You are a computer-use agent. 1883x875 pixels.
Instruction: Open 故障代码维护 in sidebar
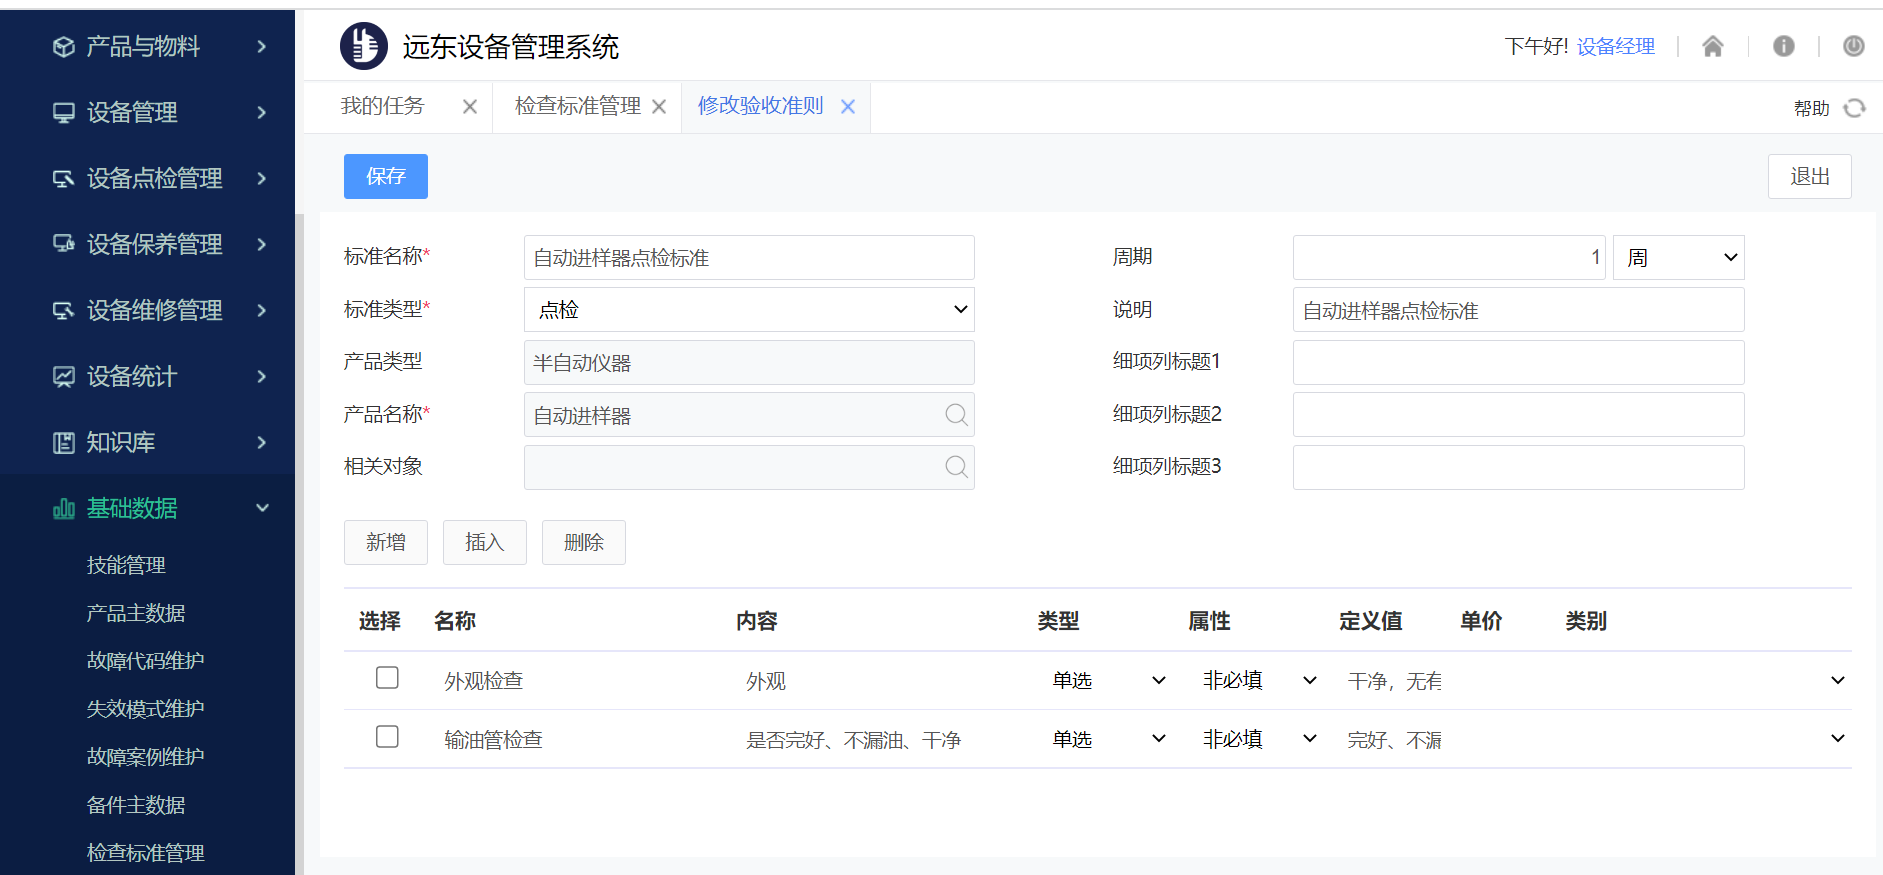pos(145,661)
